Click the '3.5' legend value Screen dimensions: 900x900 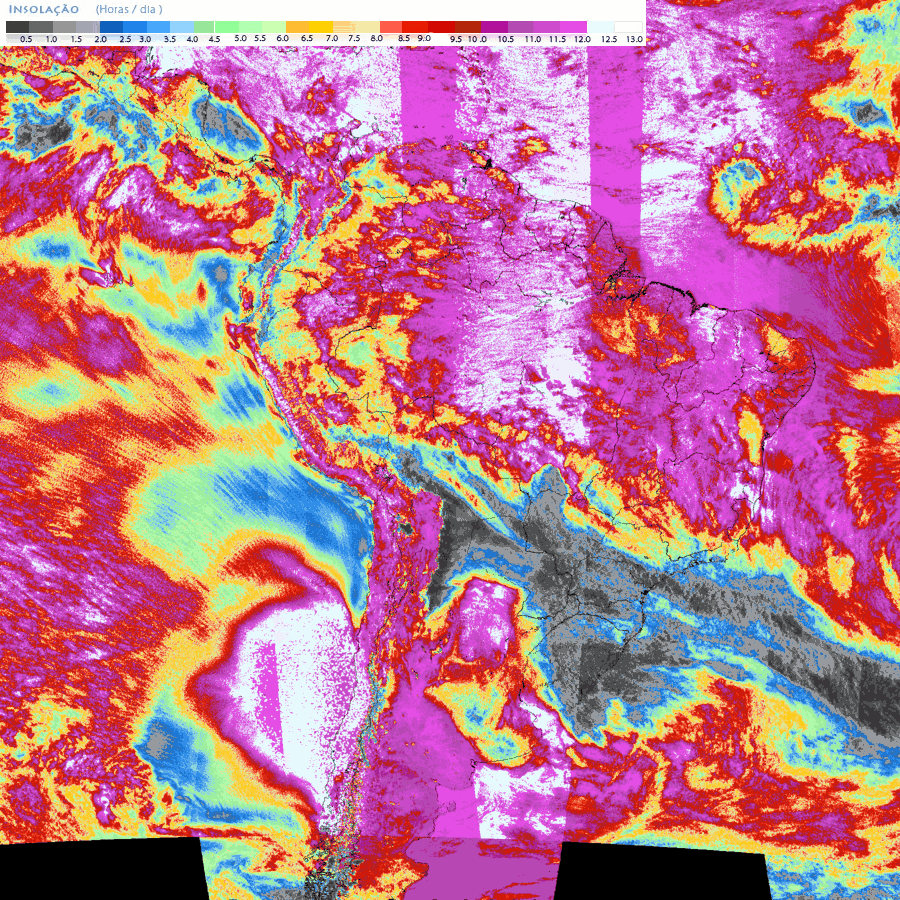point(170,40)
